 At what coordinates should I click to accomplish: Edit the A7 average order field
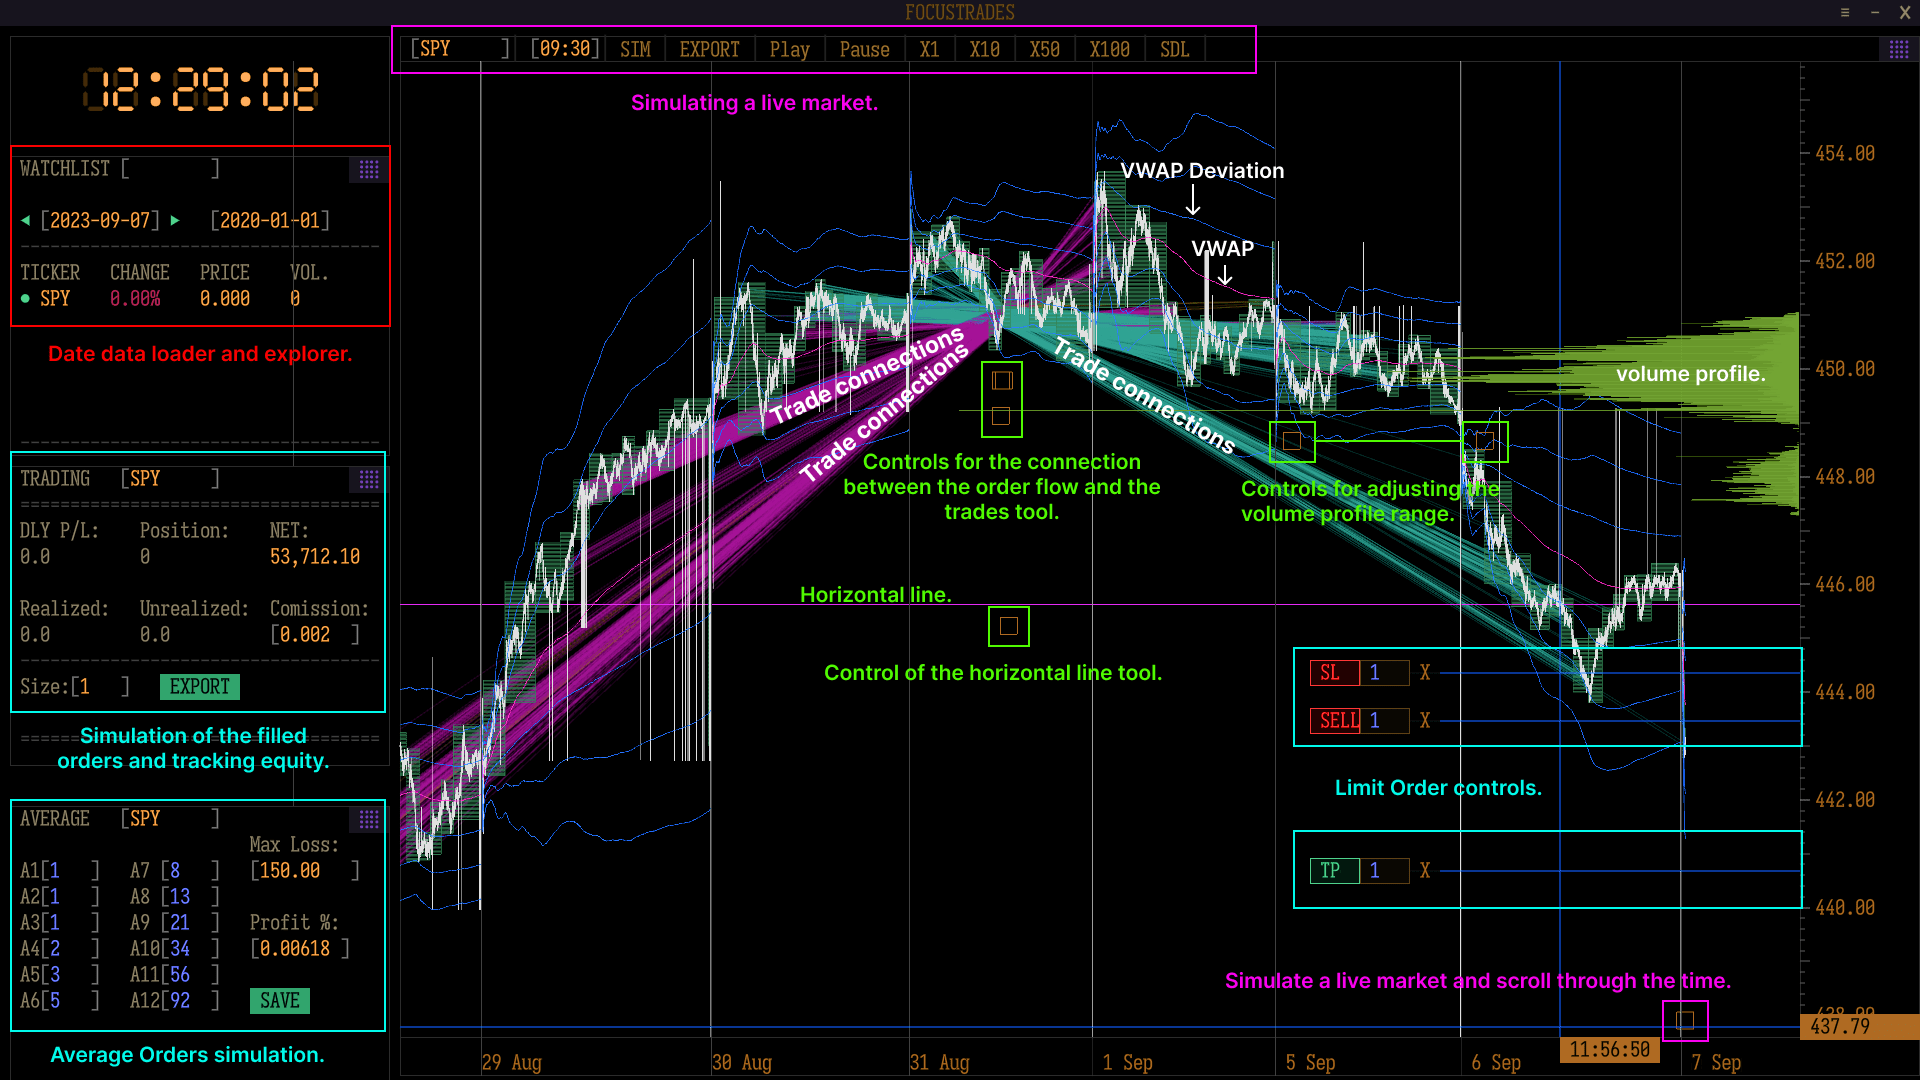click(x=190, y=871)
